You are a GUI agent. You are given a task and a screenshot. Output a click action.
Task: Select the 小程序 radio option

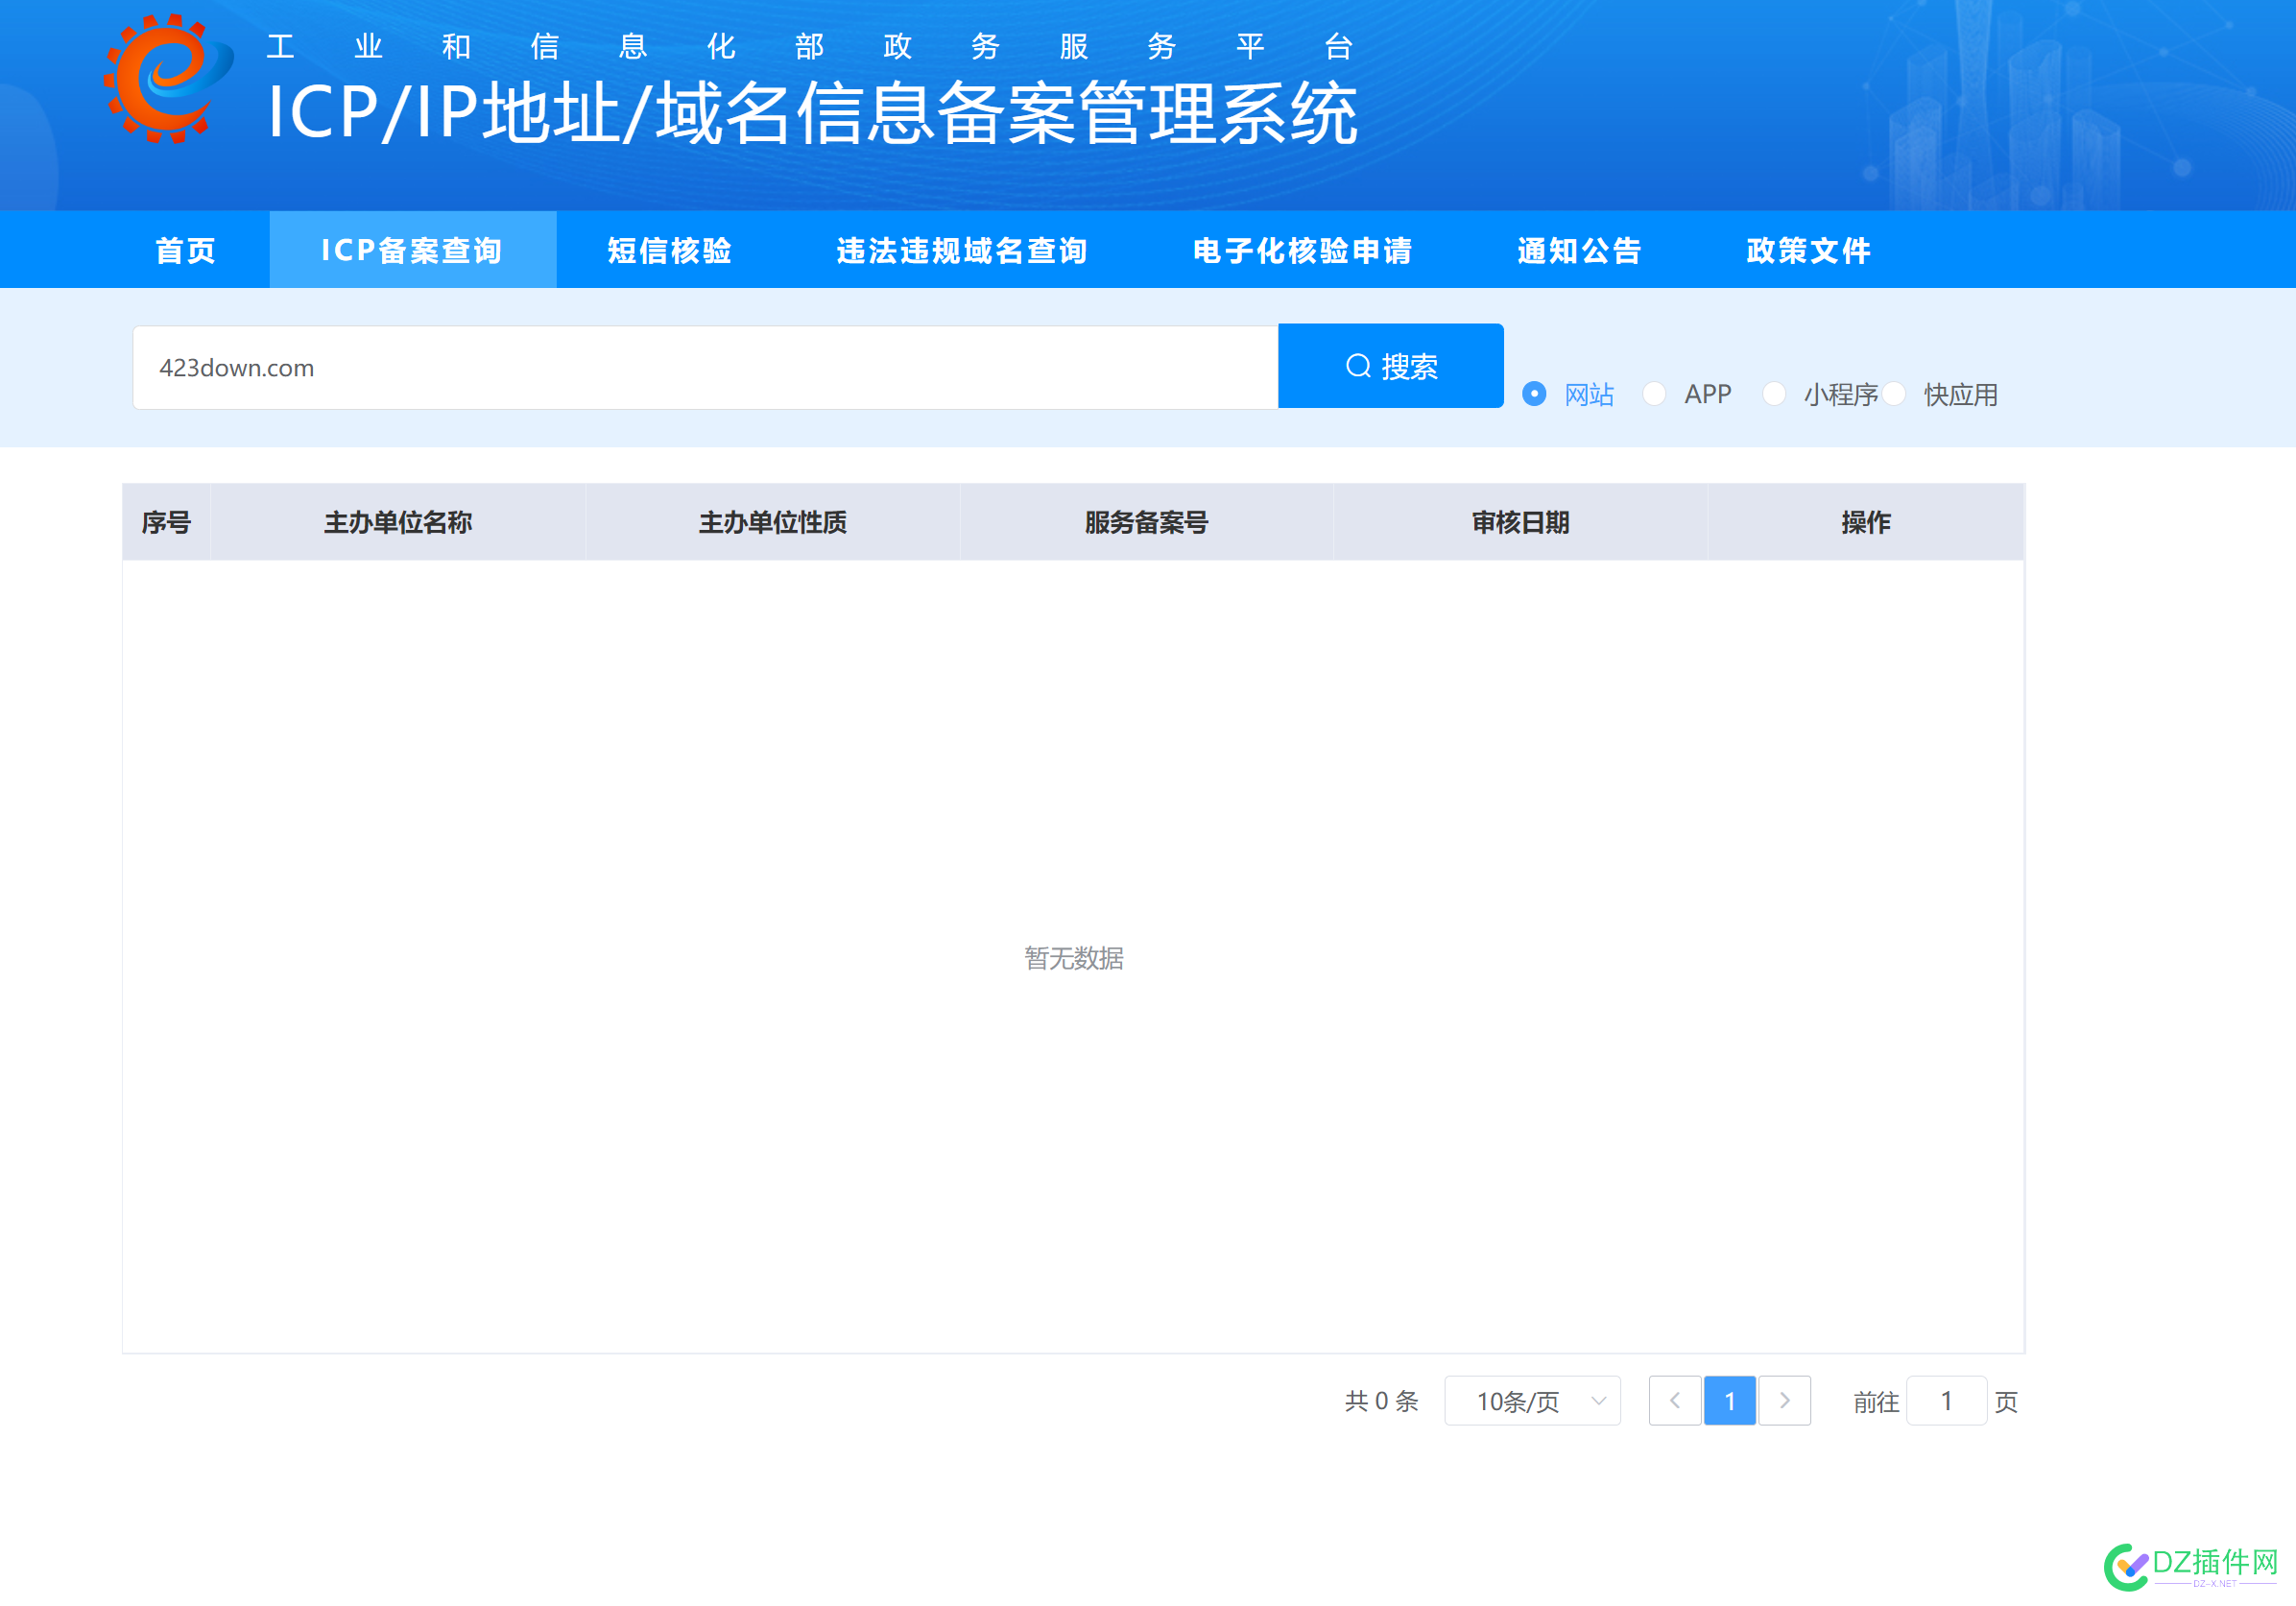pos(1819,394)
